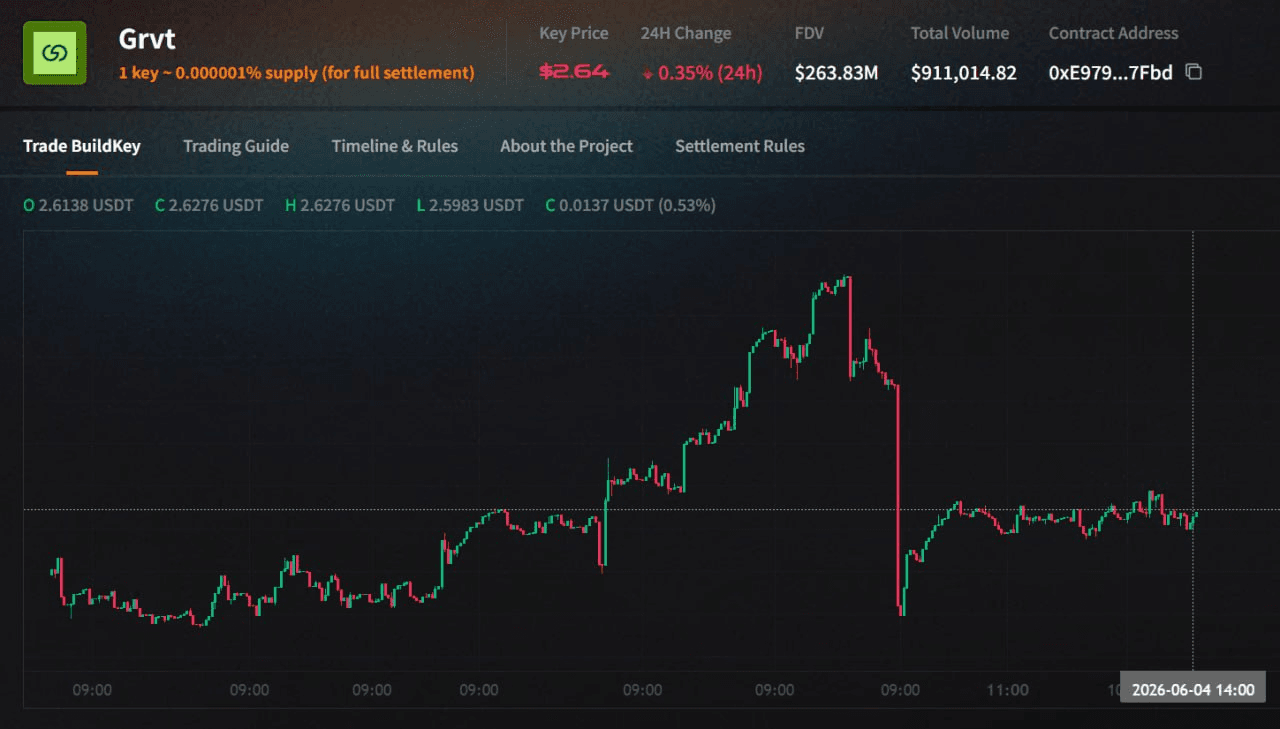Click the FDV label
This screenshot has width=1280, height=729.
tap(809, 33)
